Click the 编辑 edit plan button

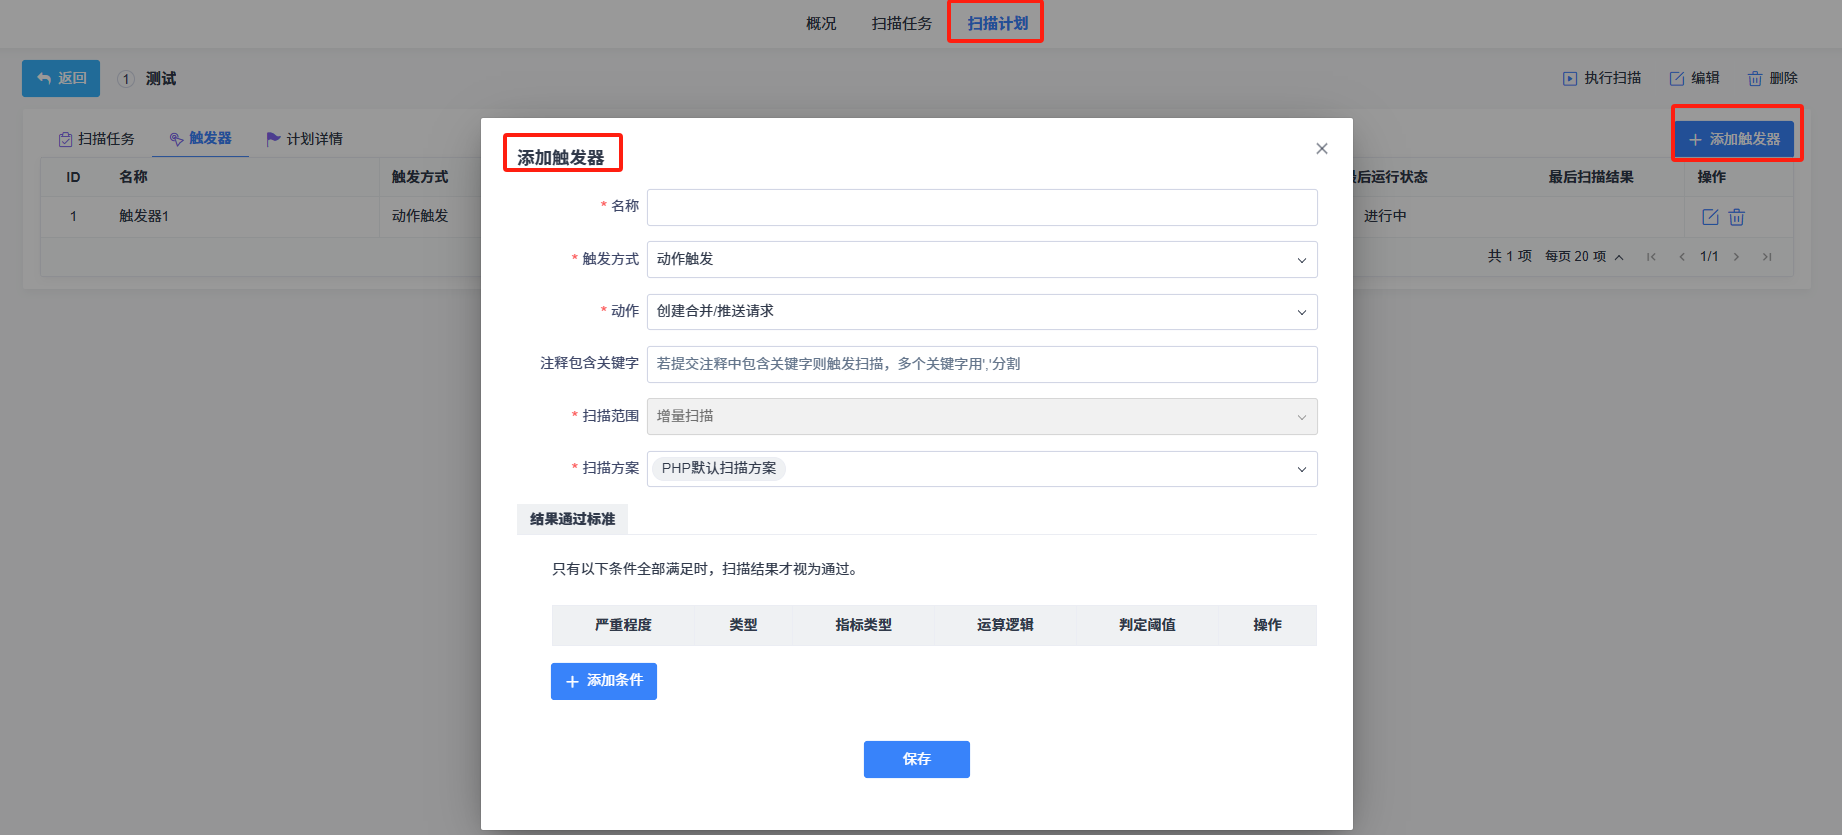[1694, 78]
